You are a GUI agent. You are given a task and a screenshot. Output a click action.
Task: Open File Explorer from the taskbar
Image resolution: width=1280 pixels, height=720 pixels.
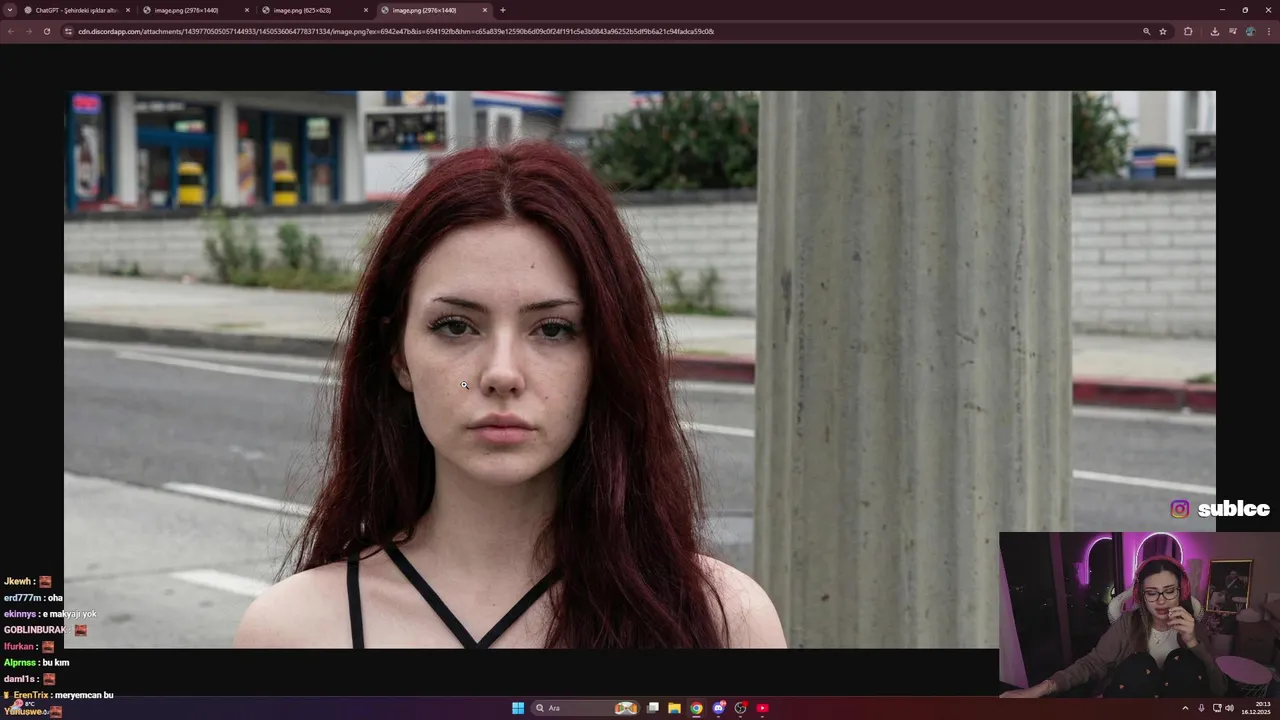click(674, 708)
